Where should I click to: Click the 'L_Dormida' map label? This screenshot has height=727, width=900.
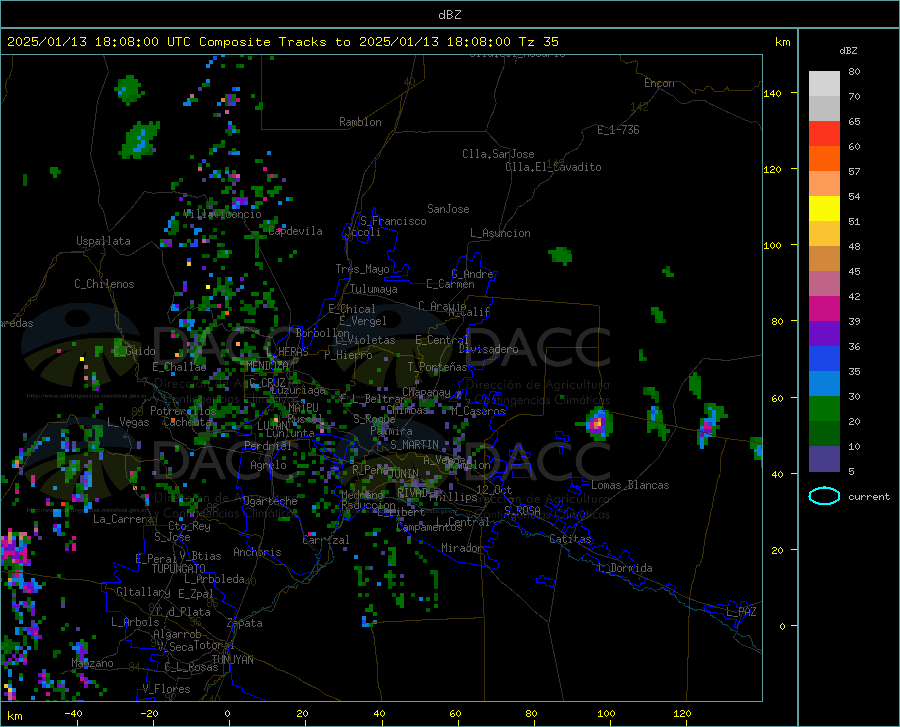625,568
